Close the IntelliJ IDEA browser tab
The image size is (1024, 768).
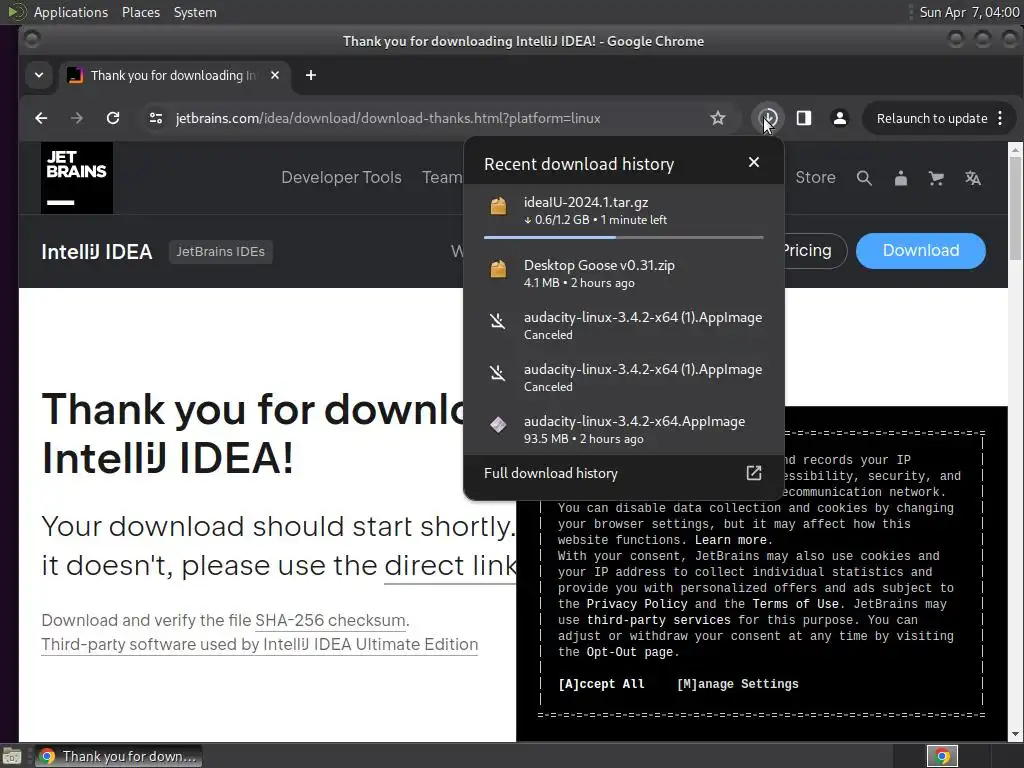[x=275, y=75]
